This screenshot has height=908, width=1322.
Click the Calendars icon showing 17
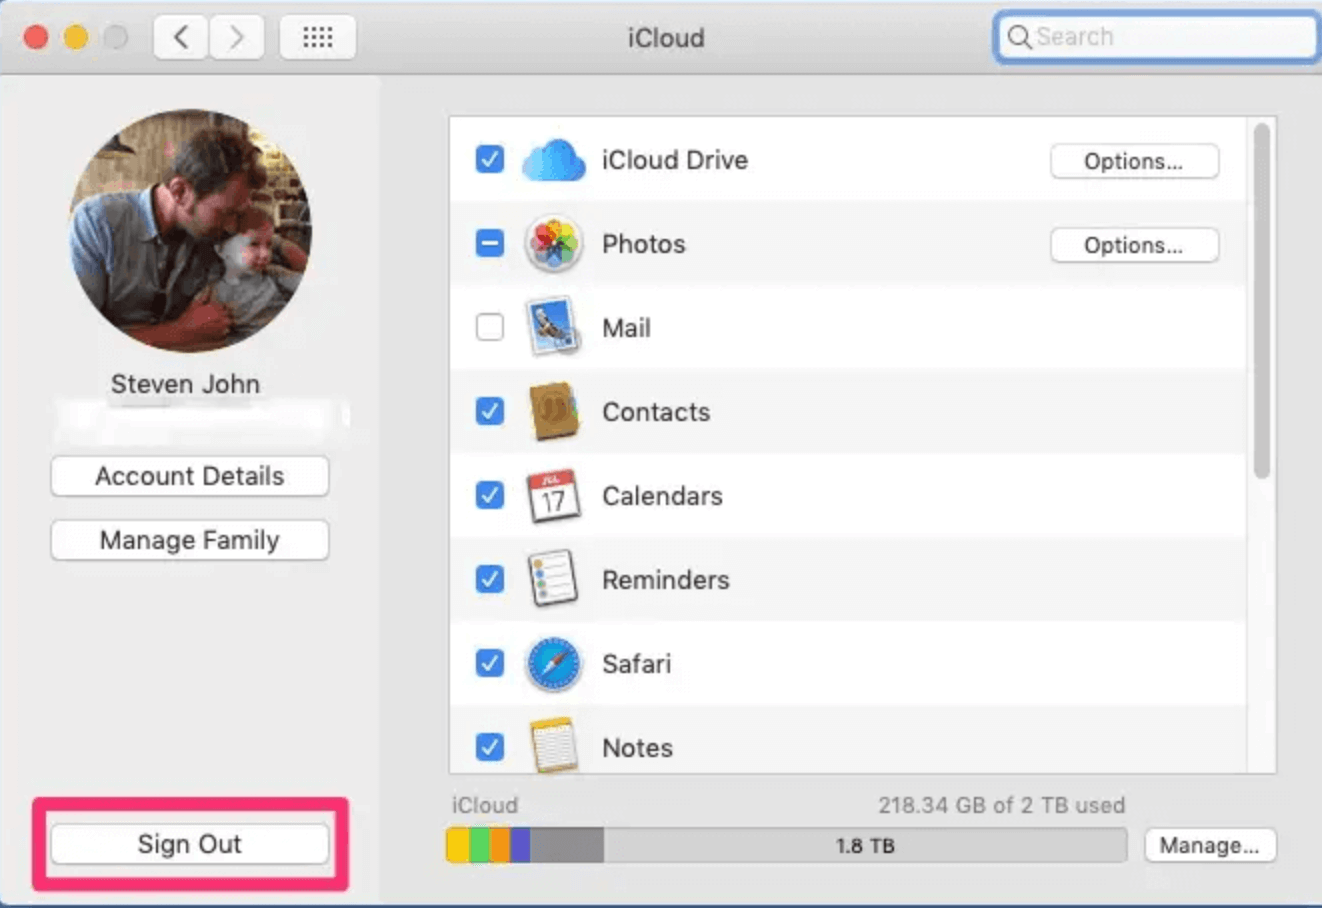tap(554, 495)
